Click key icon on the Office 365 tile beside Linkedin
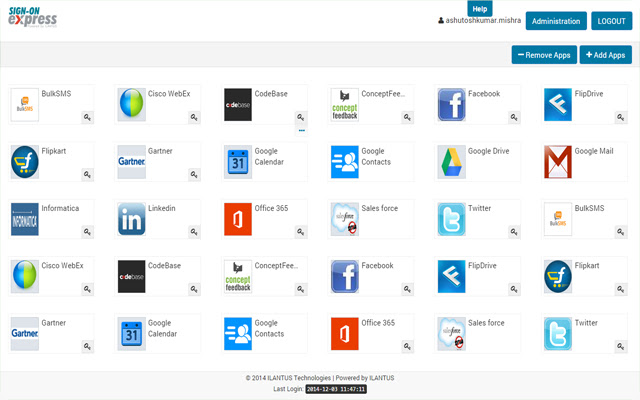Screen dimensions: 640x400 point(301,232)
